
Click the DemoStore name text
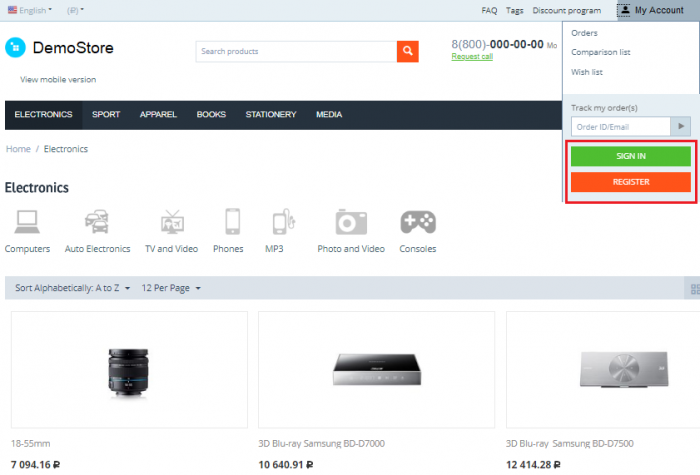point(73,48)
